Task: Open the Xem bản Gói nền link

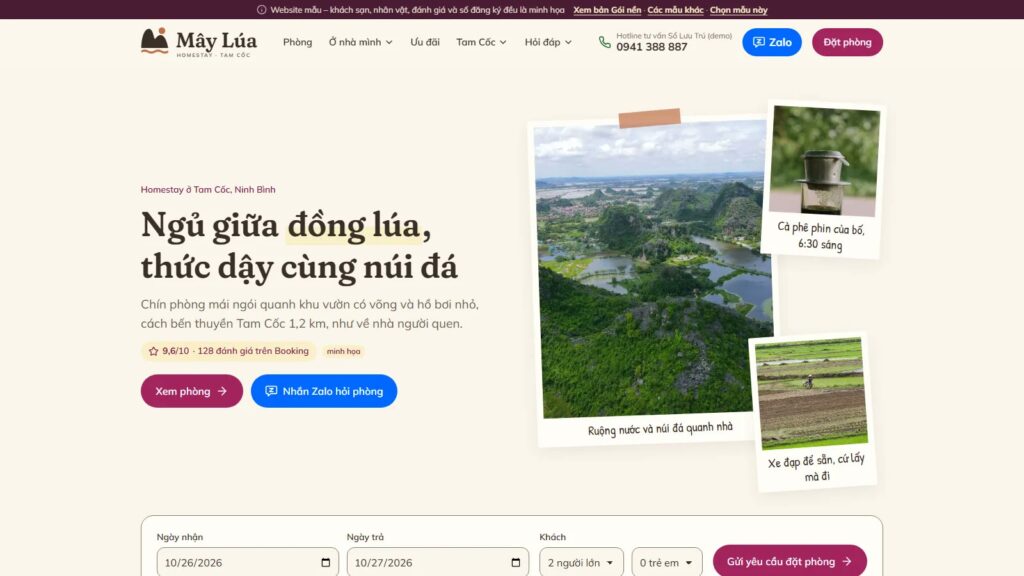Action: (x=607, y=10)
